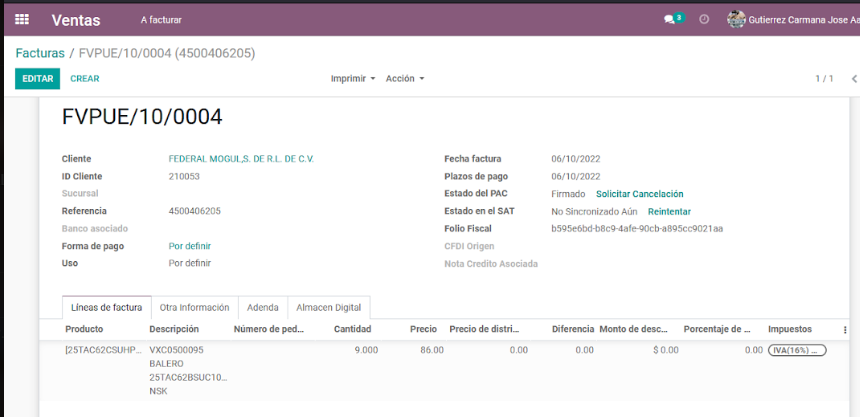860x417 pixels.
Task: Open column options kebab icon in table
Action: 845,329
